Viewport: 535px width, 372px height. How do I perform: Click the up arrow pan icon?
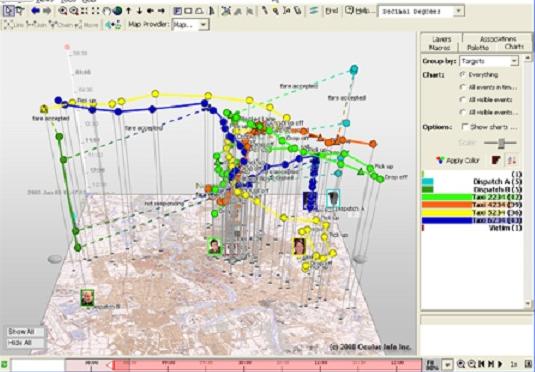pyautogui.click(x=128, y=11)
